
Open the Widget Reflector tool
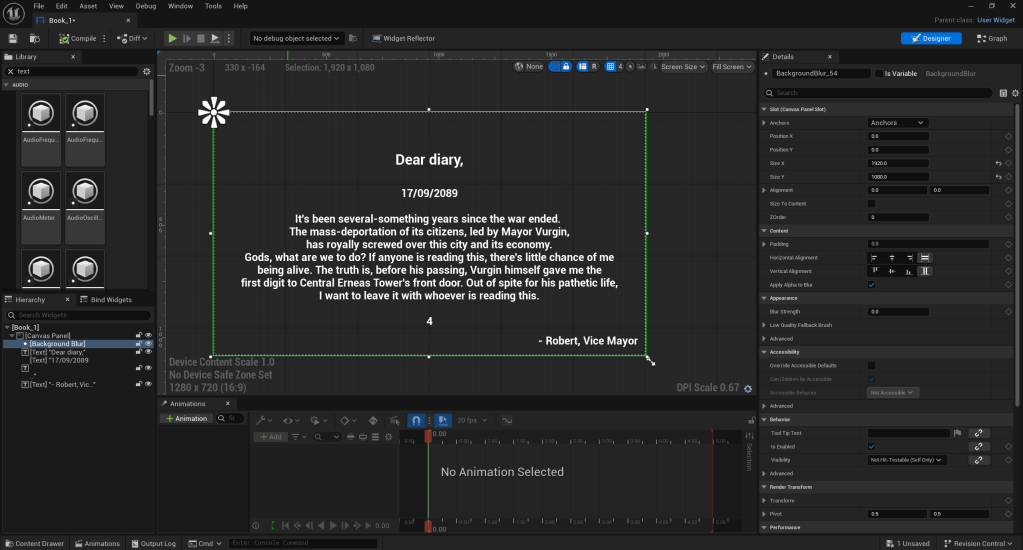tap(403, 38)
